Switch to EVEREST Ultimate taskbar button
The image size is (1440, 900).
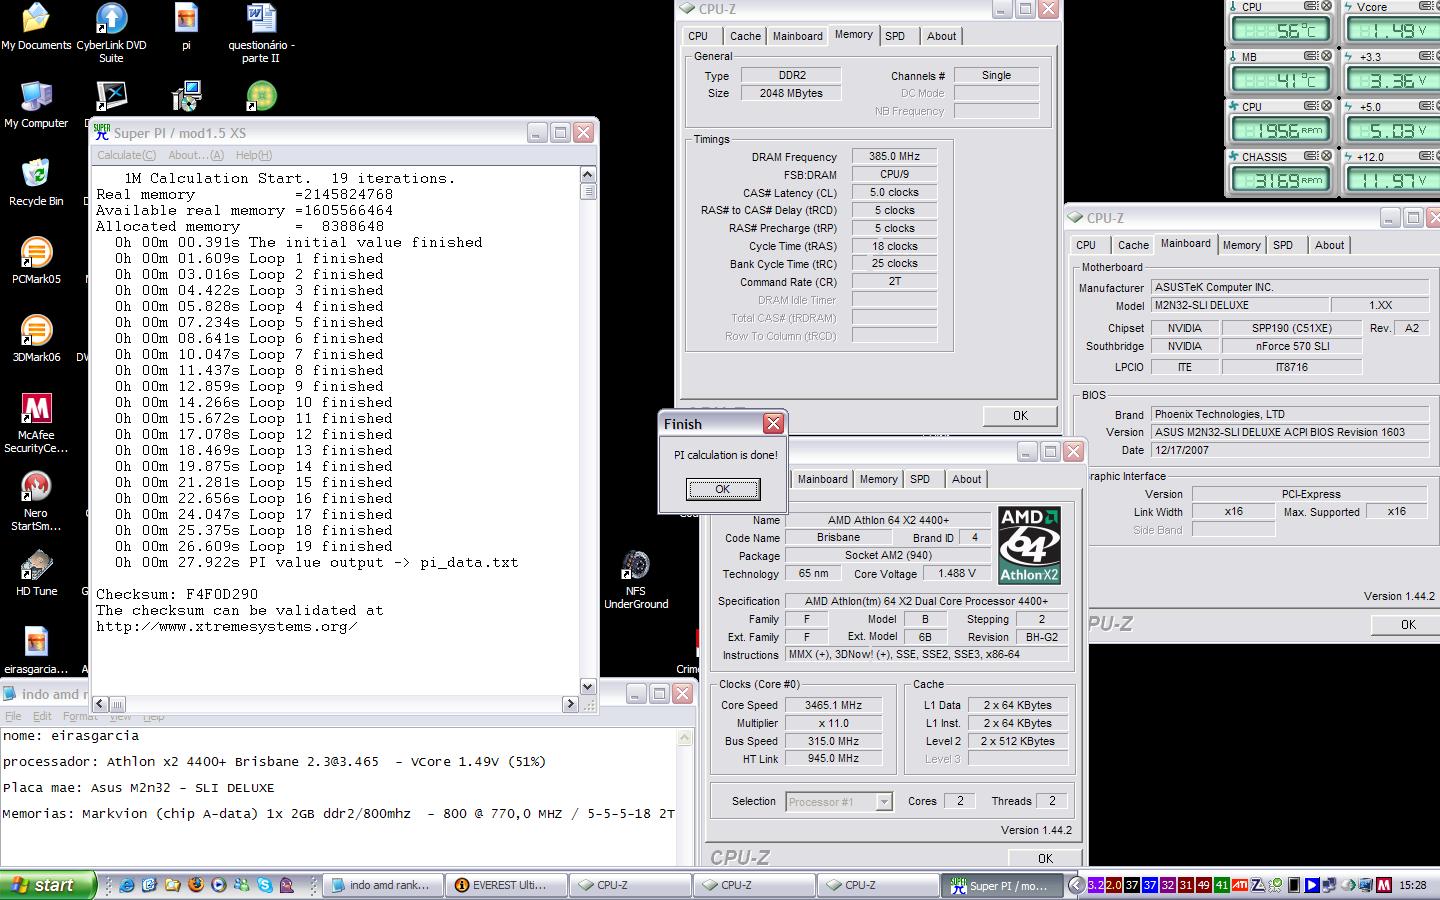[505, 885]
